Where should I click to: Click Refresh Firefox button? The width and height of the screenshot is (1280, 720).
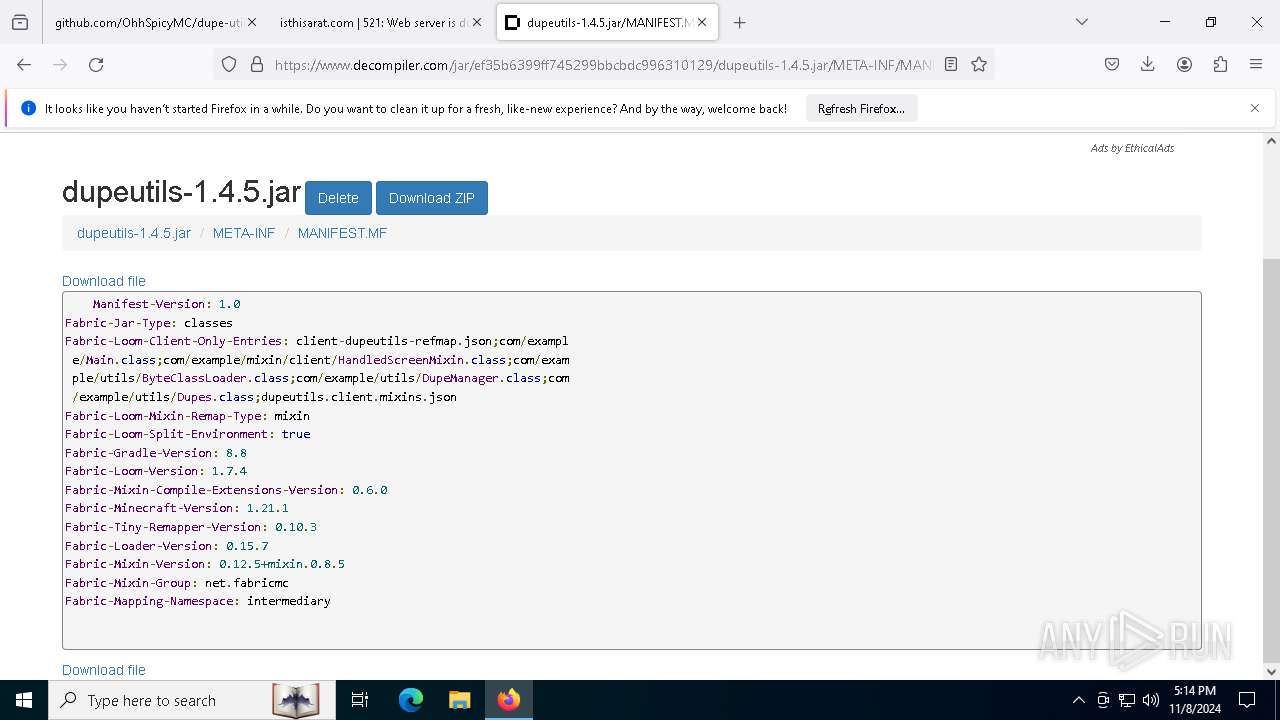coord(861,108)
